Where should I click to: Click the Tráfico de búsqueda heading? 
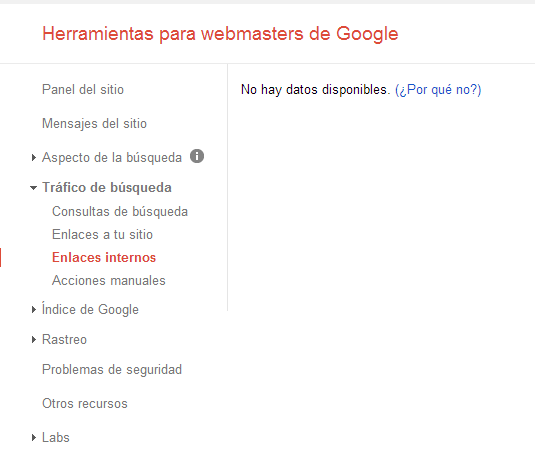coord(107,188)
